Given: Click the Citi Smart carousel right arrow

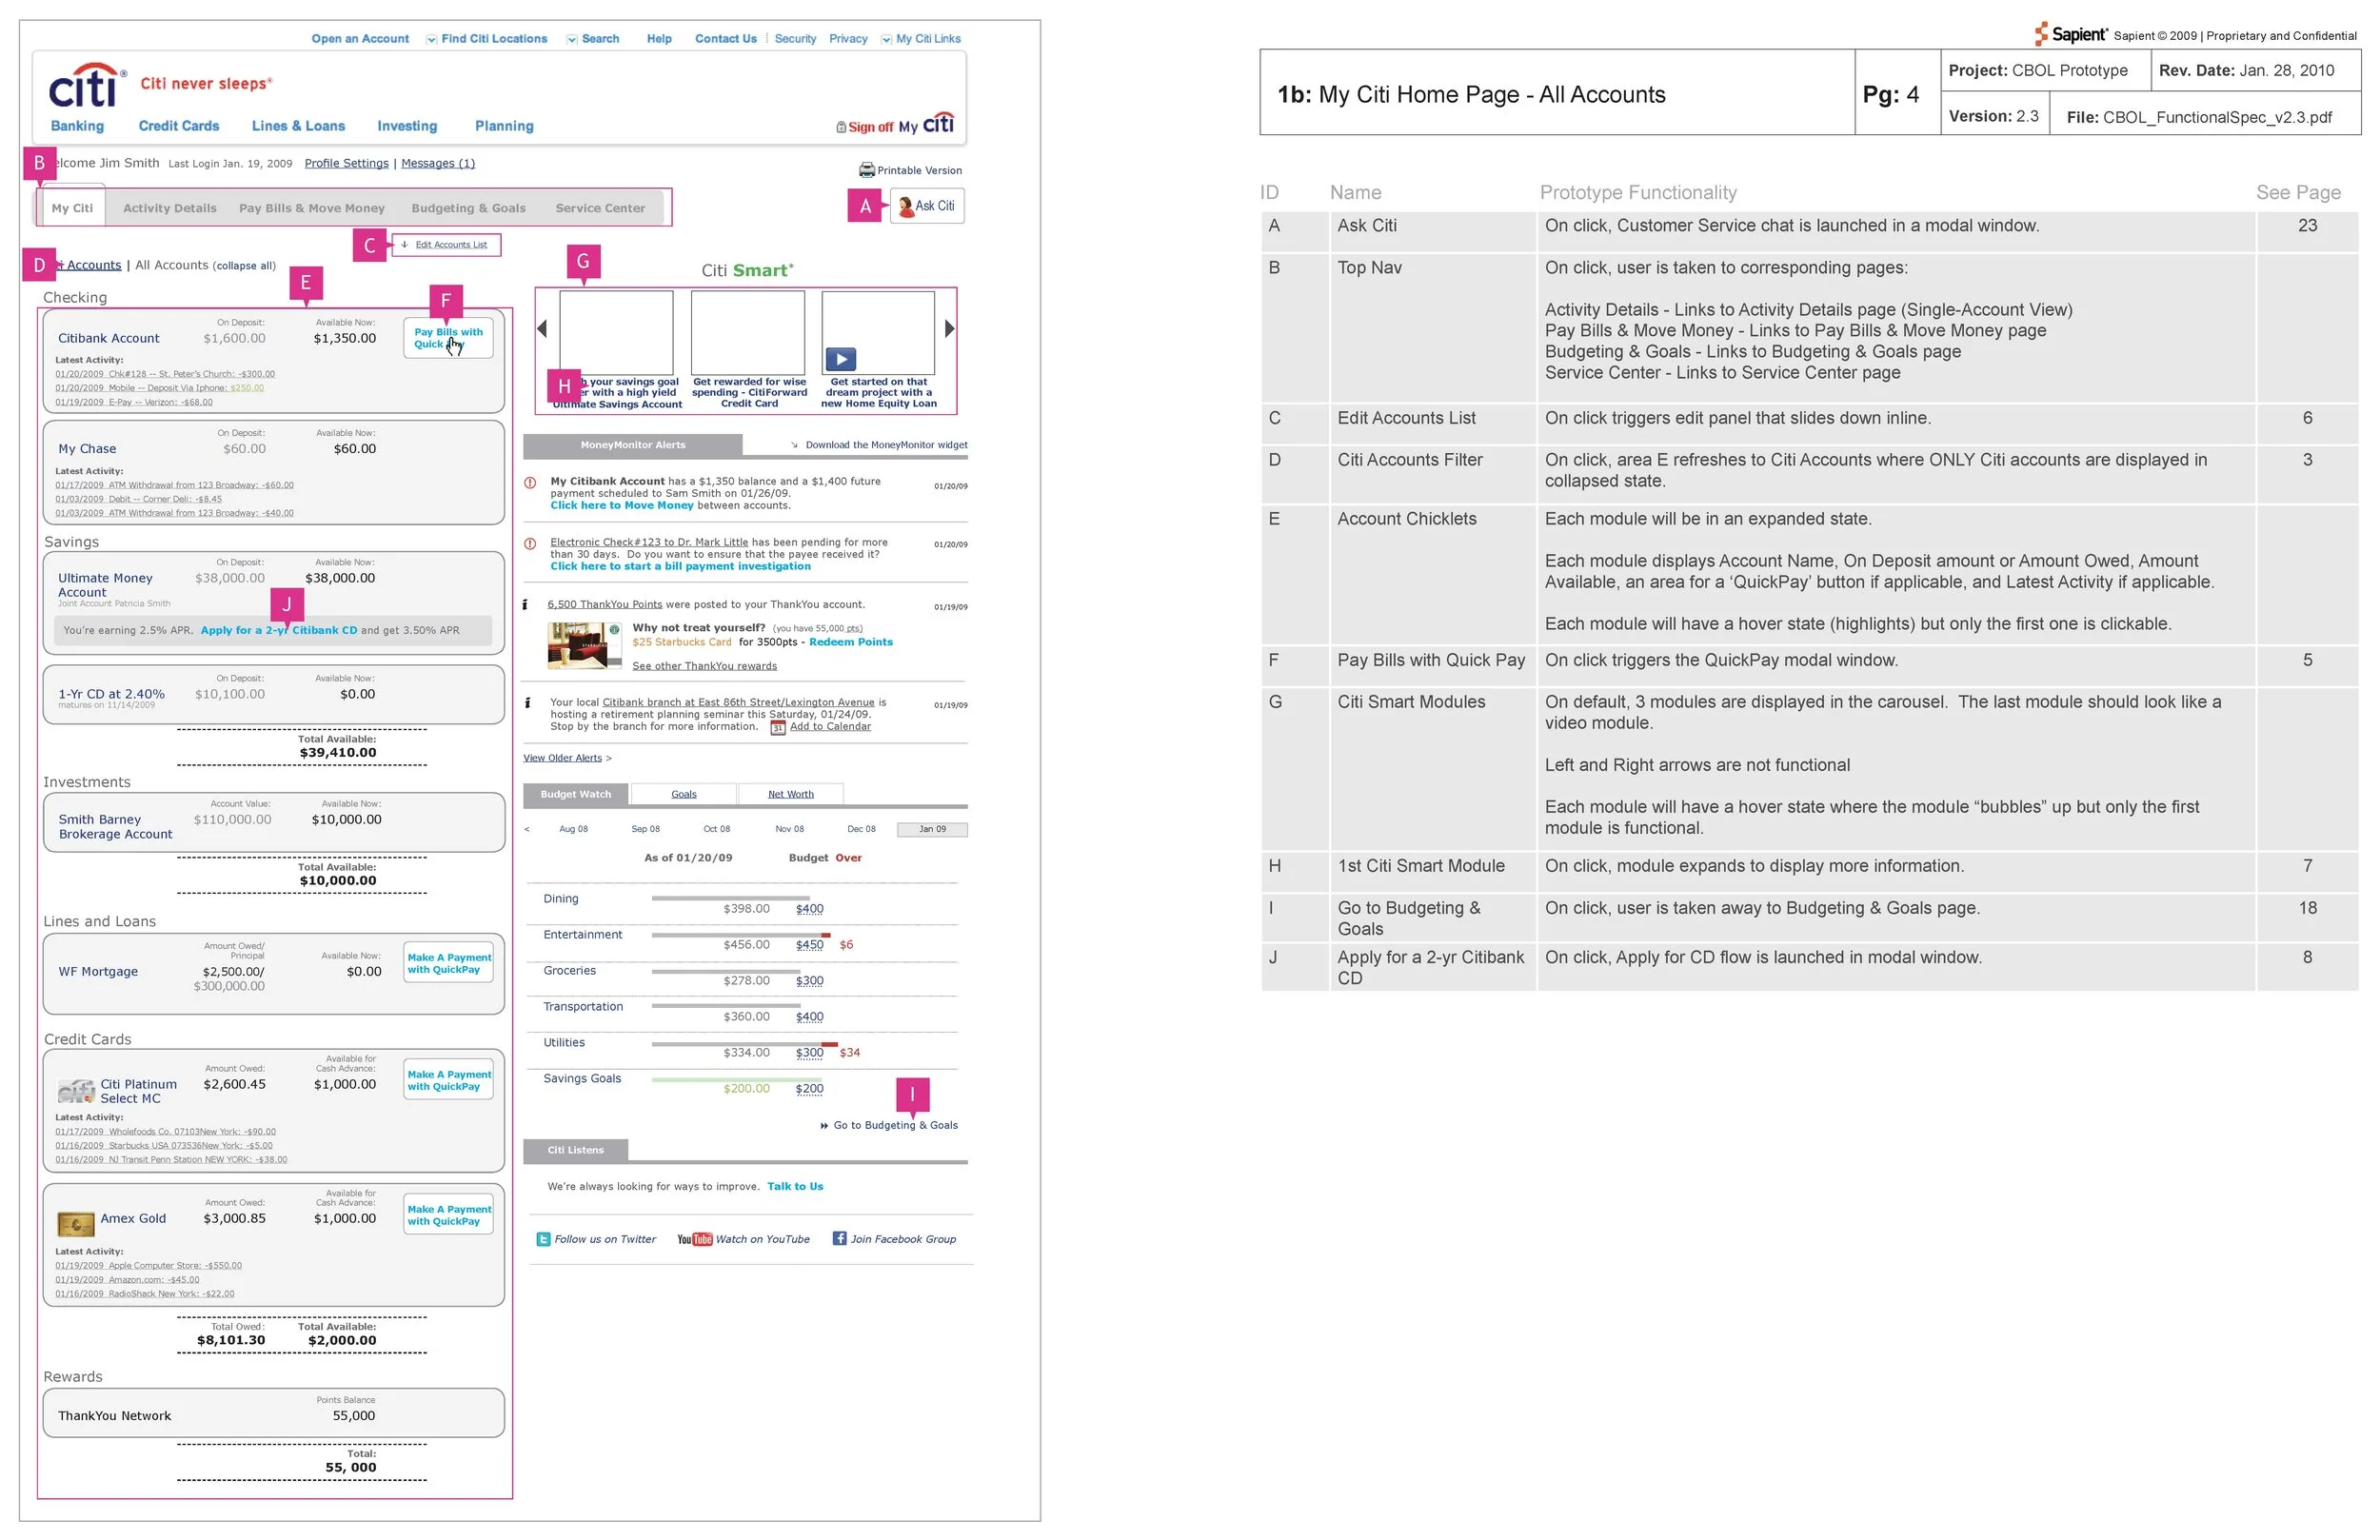Looking at the screenshot, I should click(949, 328).
